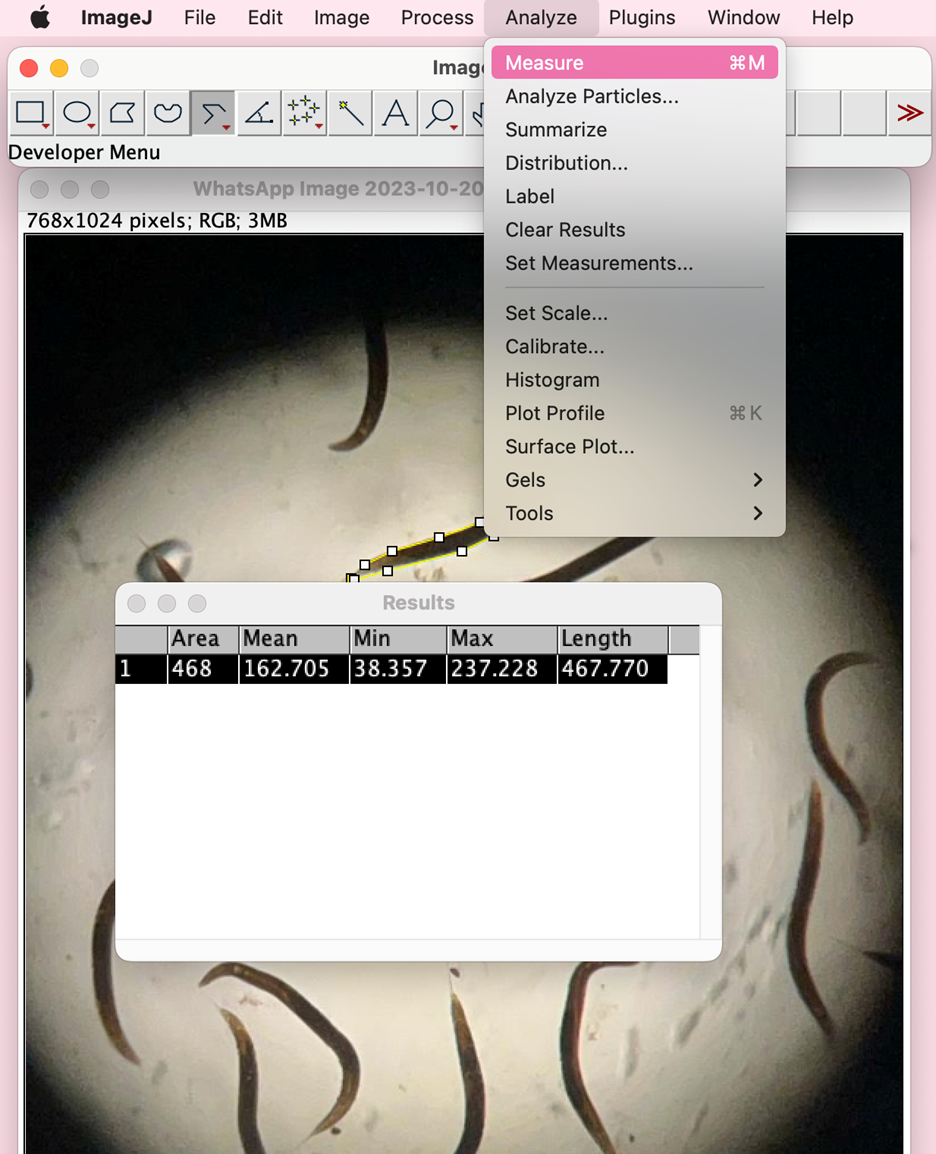936x1154 pixels.
Task: Open the Process menu
Action: 437,17
